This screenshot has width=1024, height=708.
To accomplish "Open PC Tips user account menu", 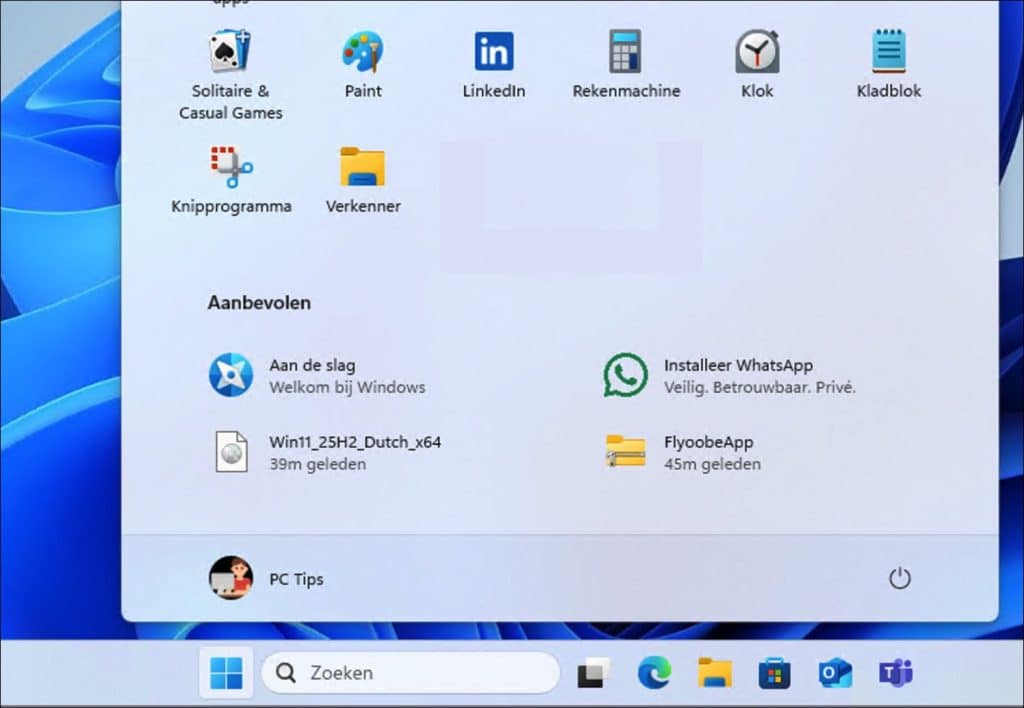I will point(266,579).
